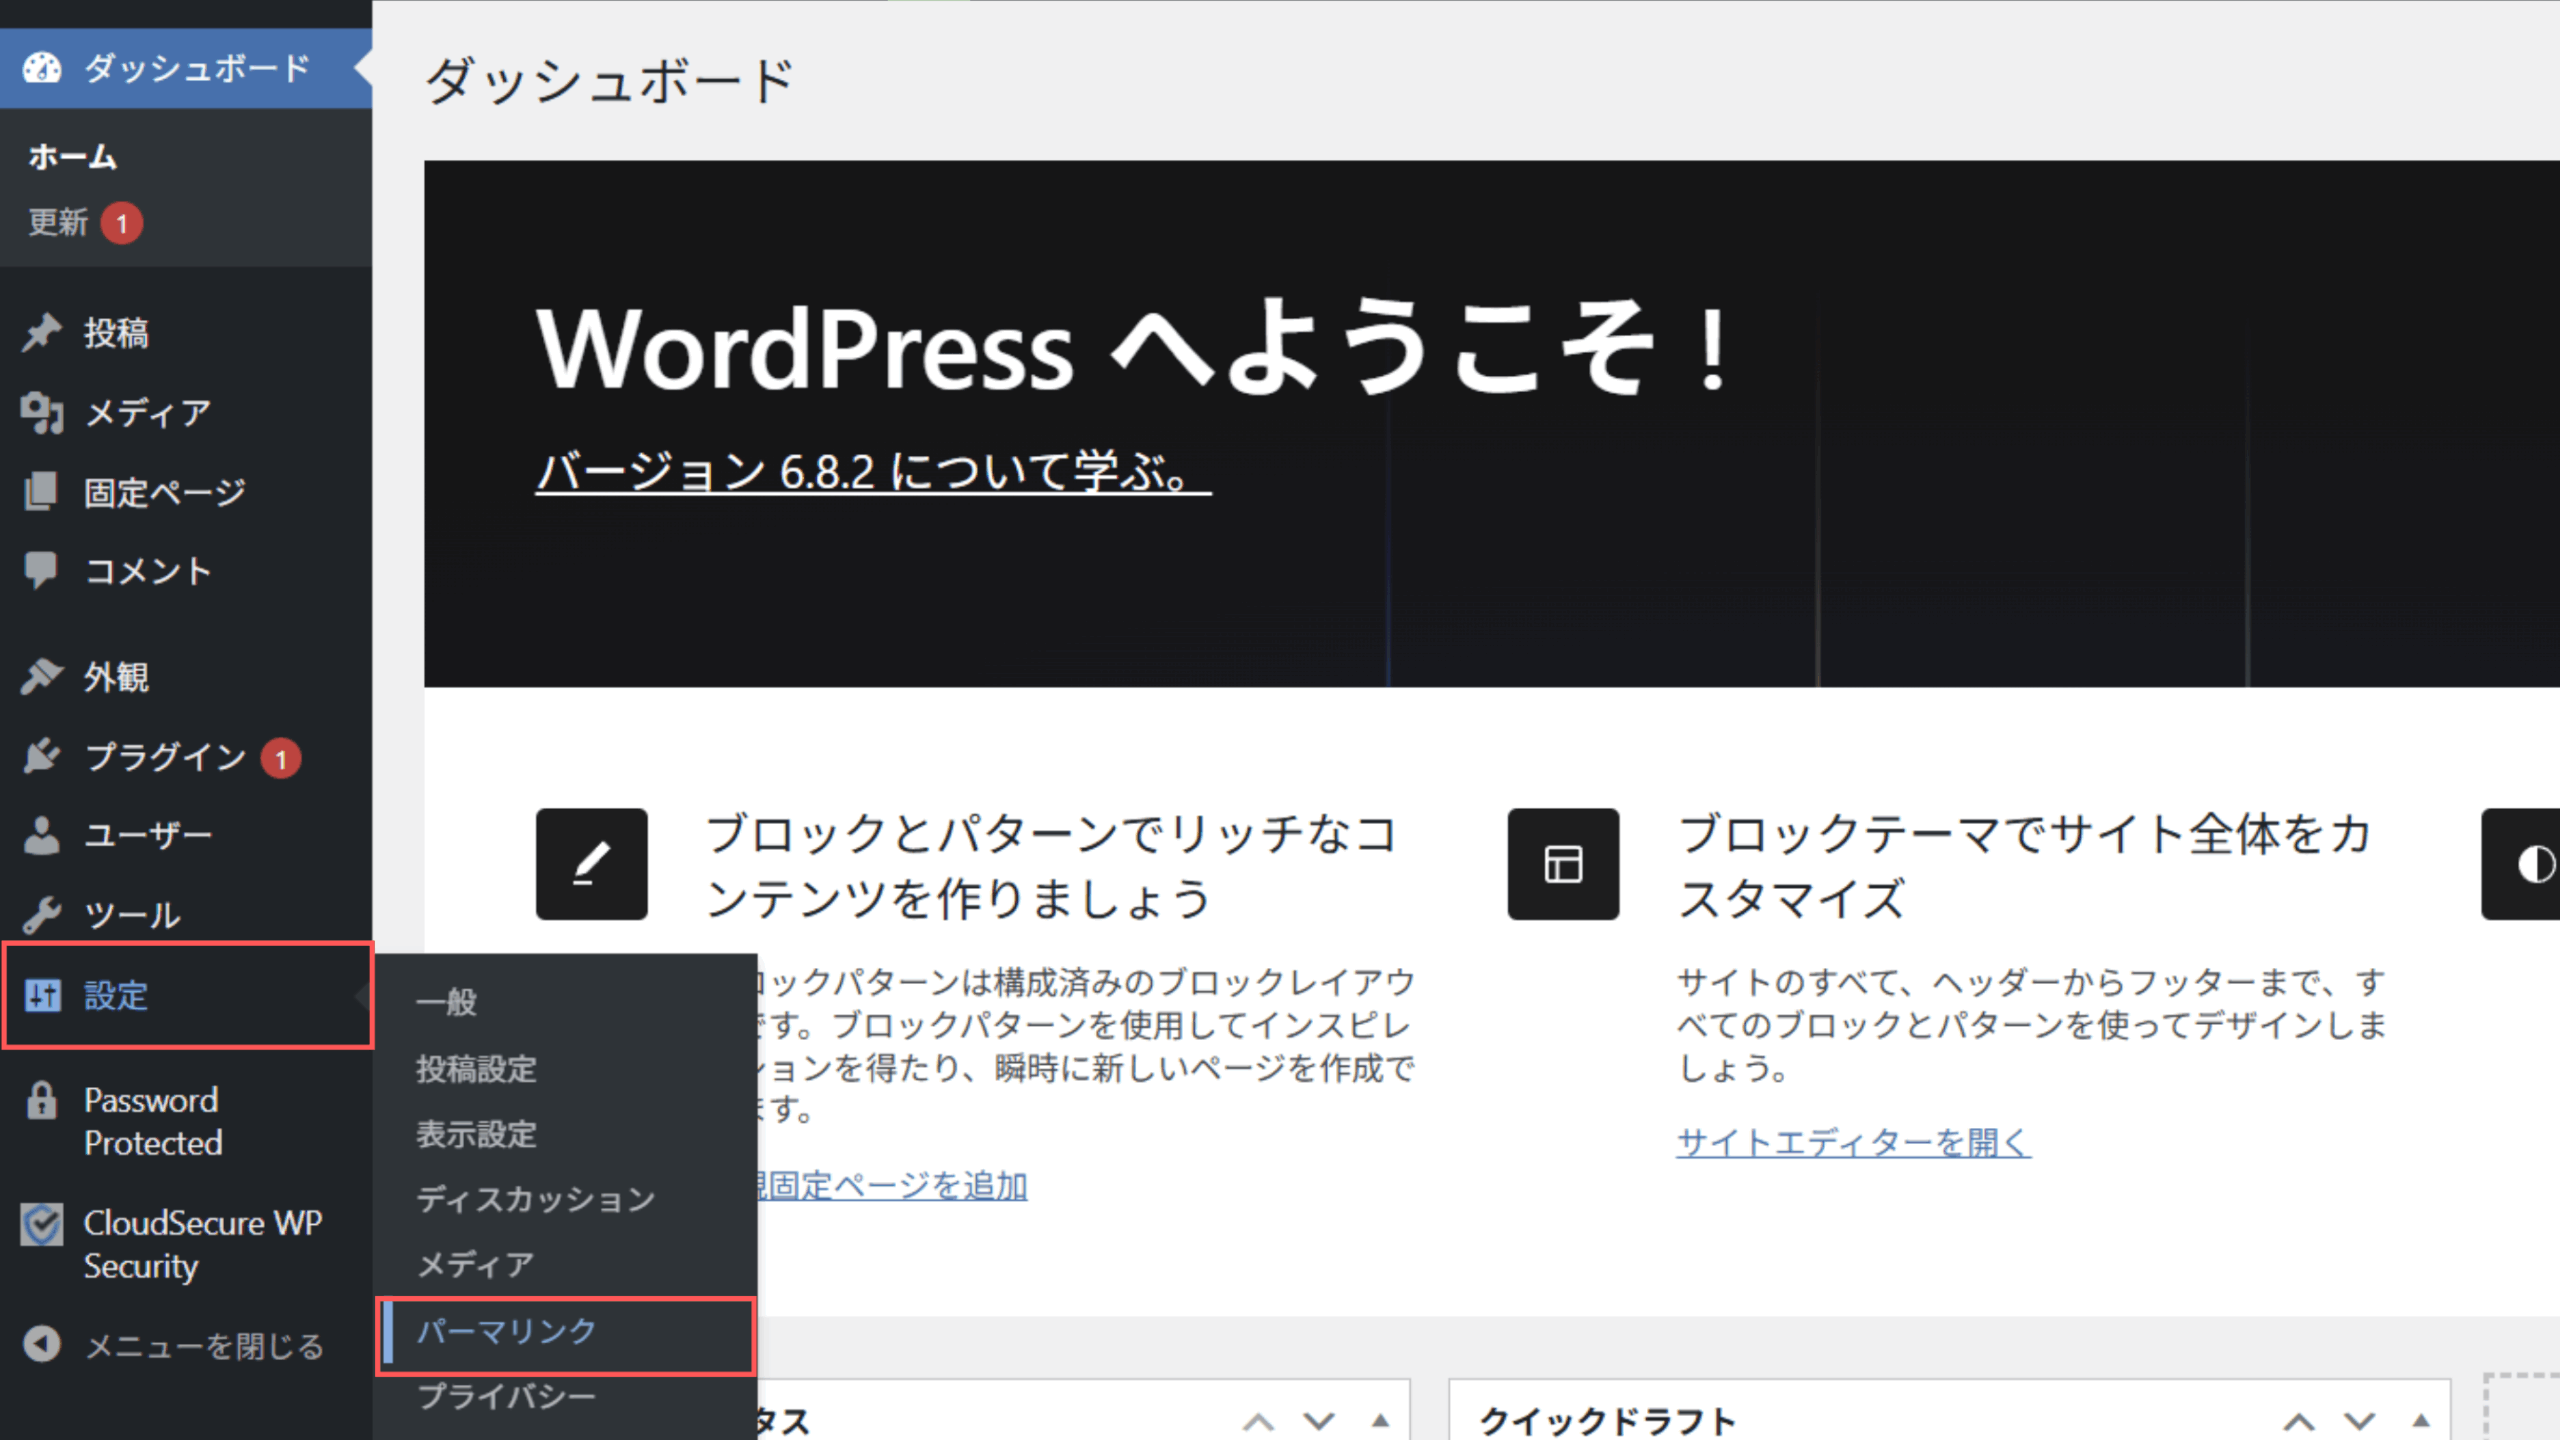Select メディア in settings flyout
The image size is (2560, 1440).
pos(475,1265)
